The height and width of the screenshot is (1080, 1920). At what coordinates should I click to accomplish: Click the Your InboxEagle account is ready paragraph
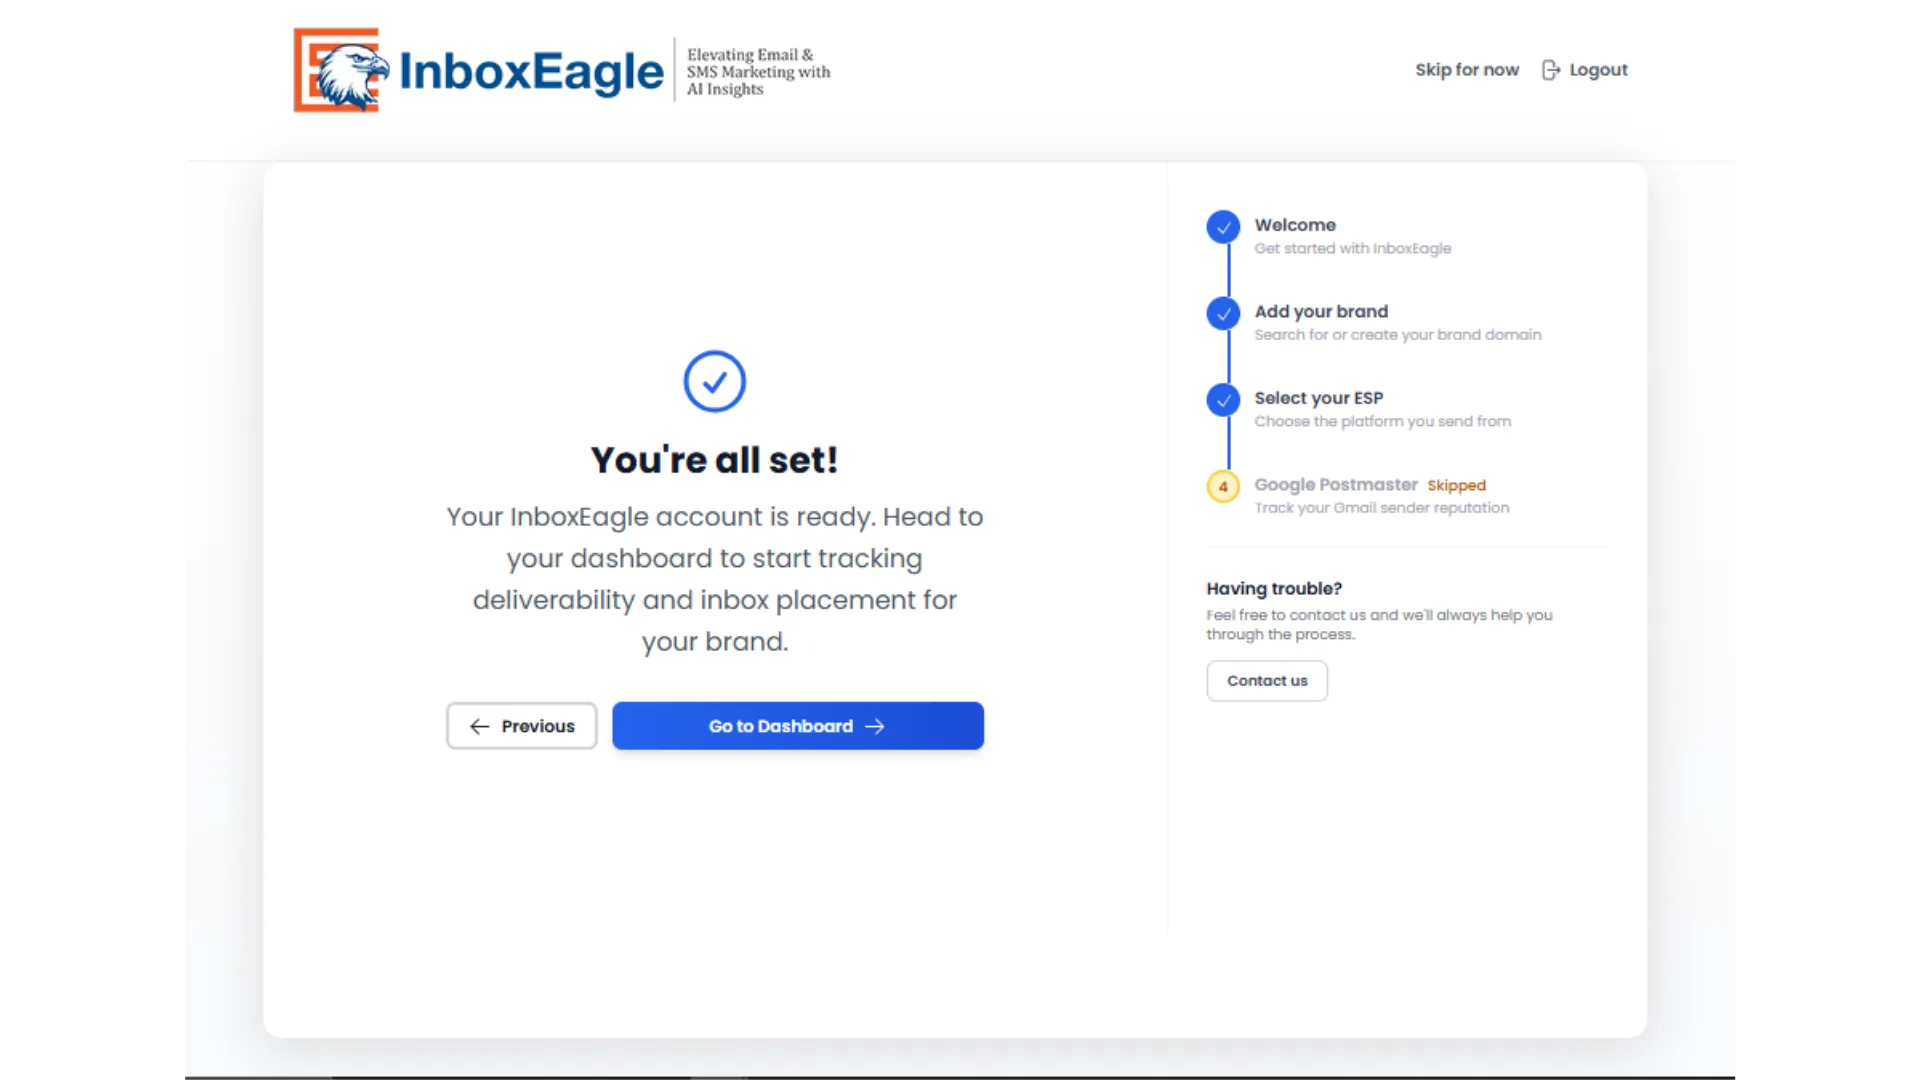pyautogui.click(x=714, y=579)
